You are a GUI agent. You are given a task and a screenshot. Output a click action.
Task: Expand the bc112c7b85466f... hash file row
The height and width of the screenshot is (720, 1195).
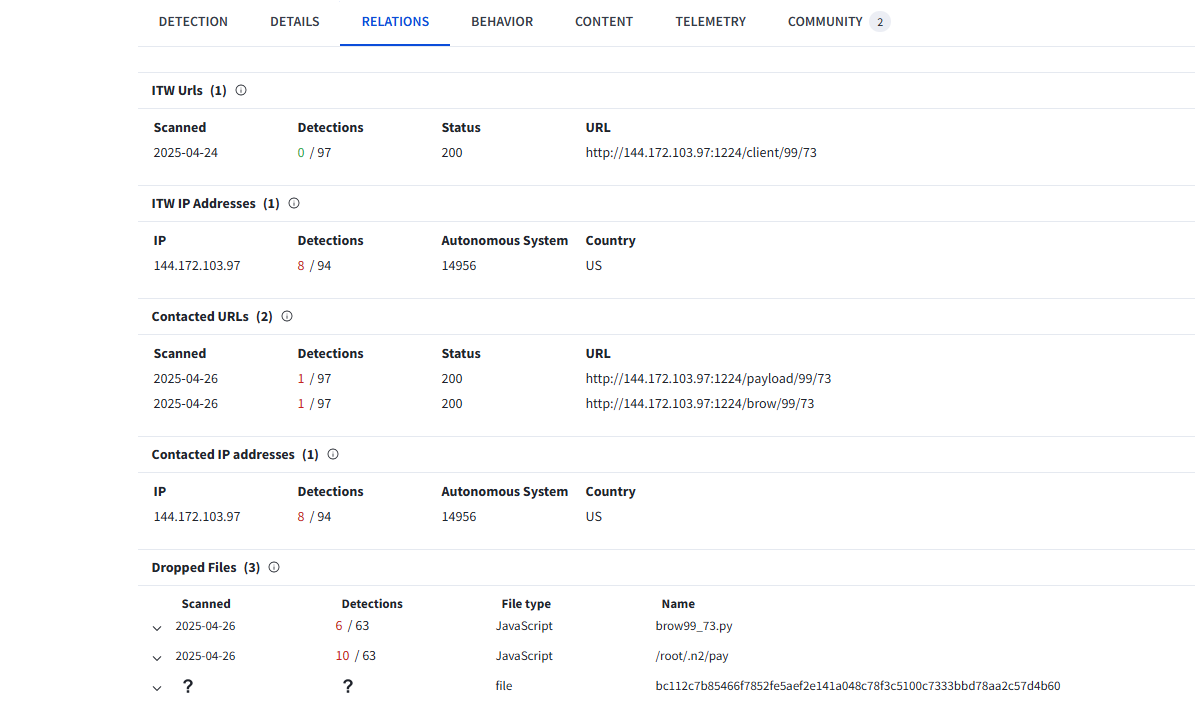pos(157,688)
